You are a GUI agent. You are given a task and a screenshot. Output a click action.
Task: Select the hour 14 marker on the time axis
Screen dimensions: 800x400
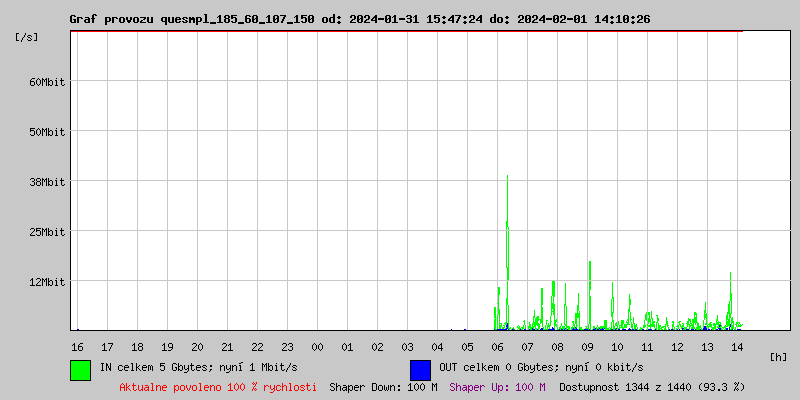(x=737, y=346)
